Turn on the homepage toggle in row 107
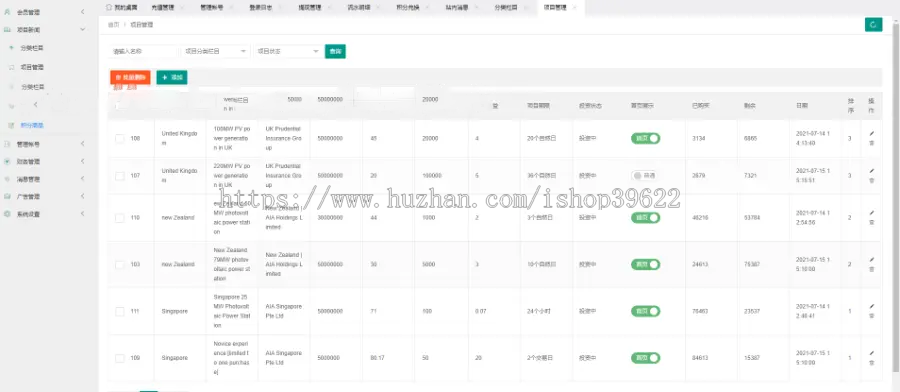The image size is (900, 392). click(x=646, y=175)
